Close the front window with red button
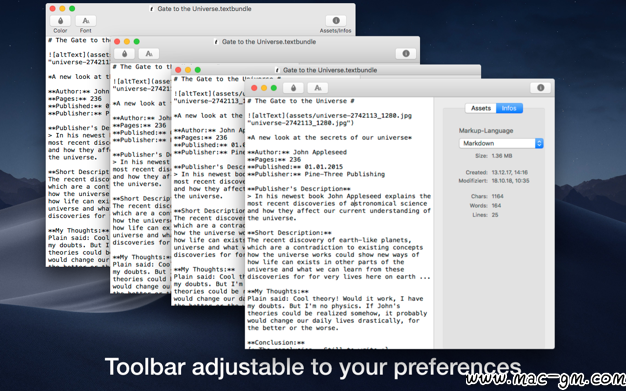Image resolution: width=626 pixels, height=391 pixels. tap(254, 88)
